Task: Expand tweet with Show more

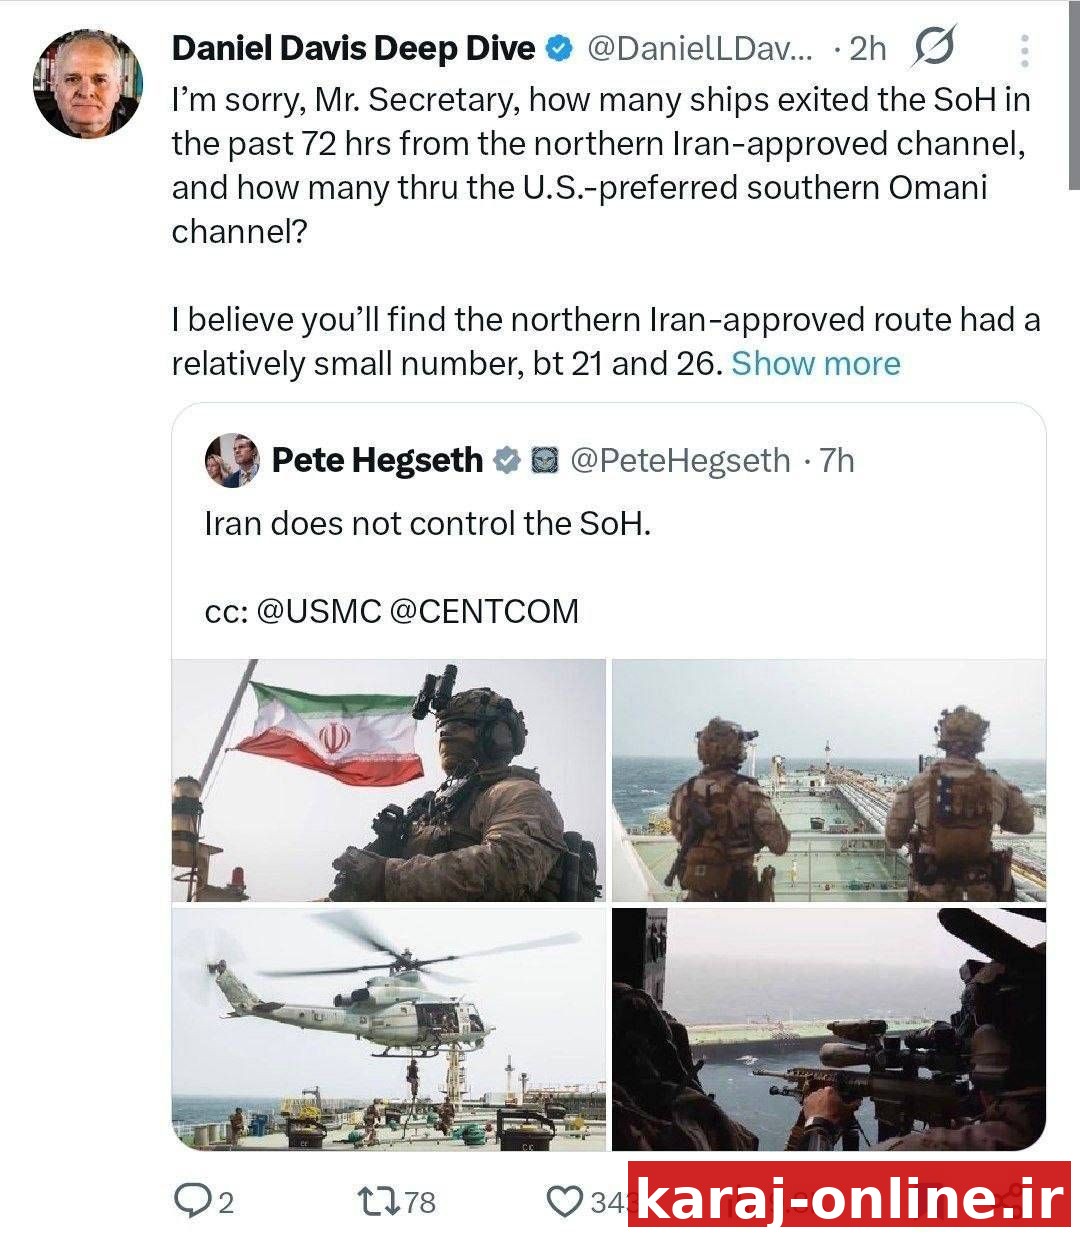Action: pos(816,363)
